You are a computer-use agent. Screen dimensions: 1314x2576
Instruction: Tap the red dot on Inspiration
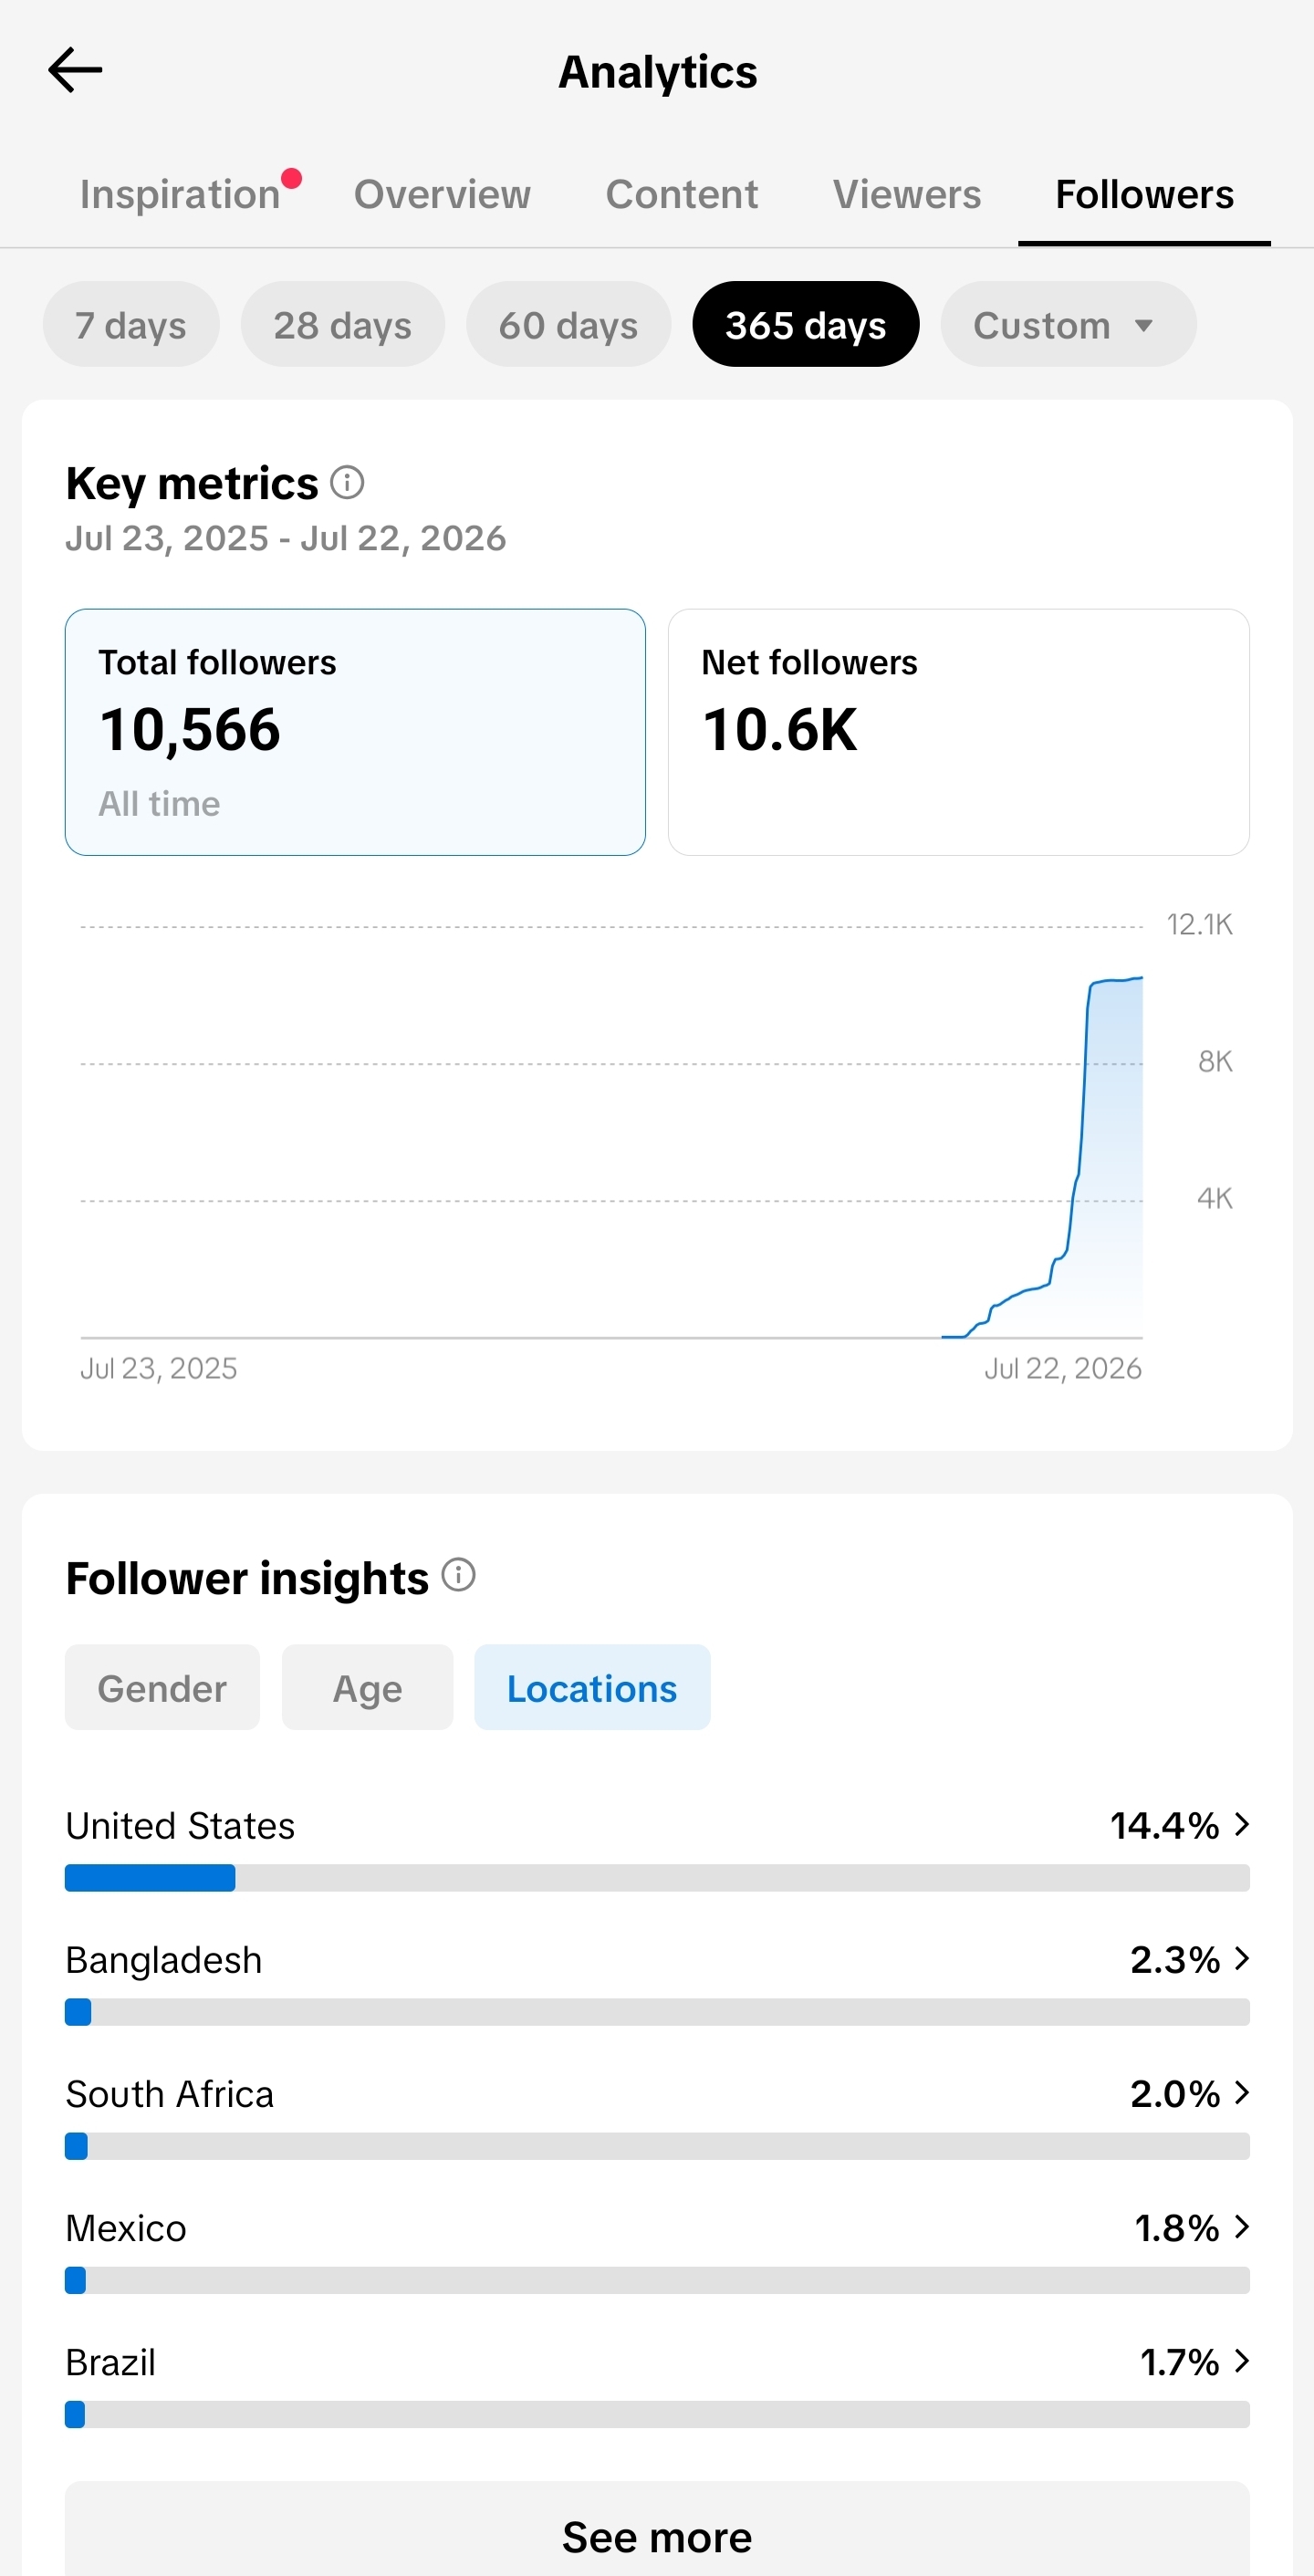pos(291,179)
